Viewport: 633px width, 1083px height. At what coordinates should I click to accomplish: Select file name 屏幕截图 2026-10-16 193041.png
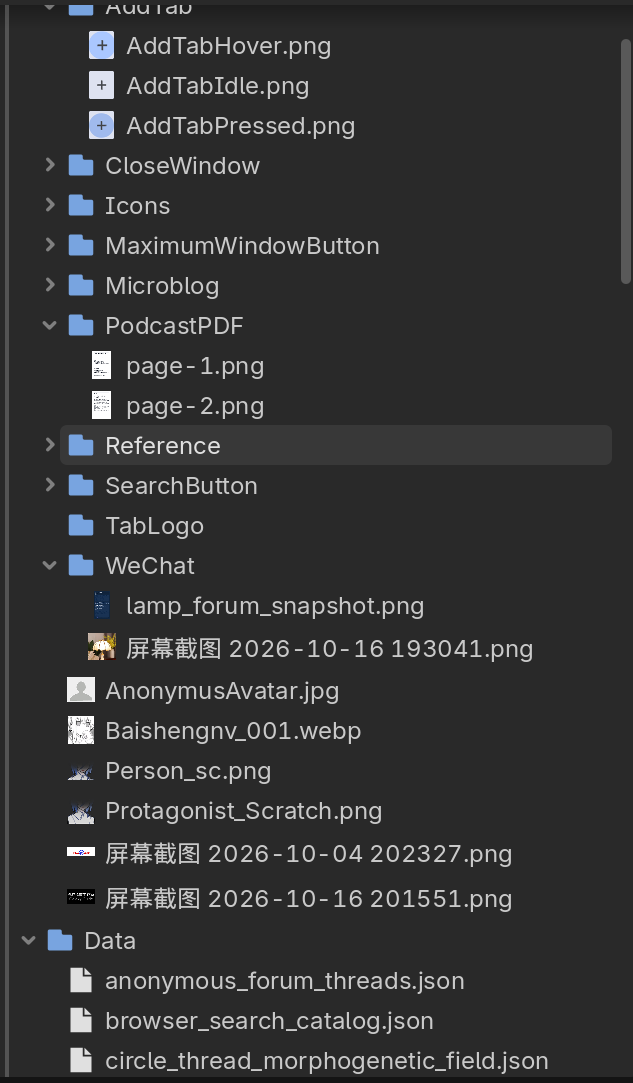(330, 649)
